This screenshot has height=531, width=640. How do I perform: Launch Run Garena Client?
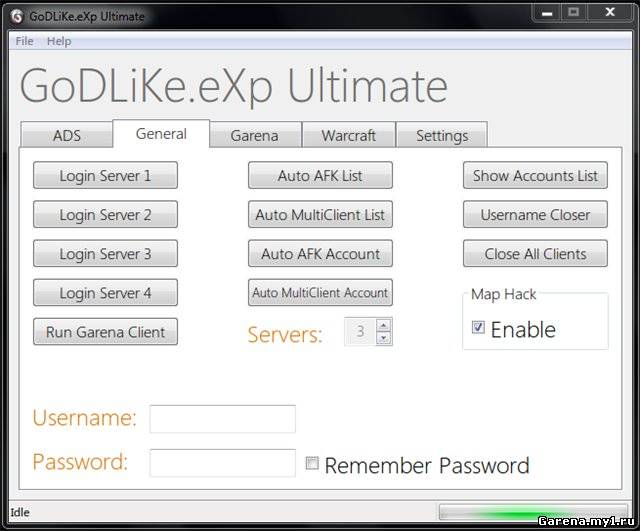(105, 332)
